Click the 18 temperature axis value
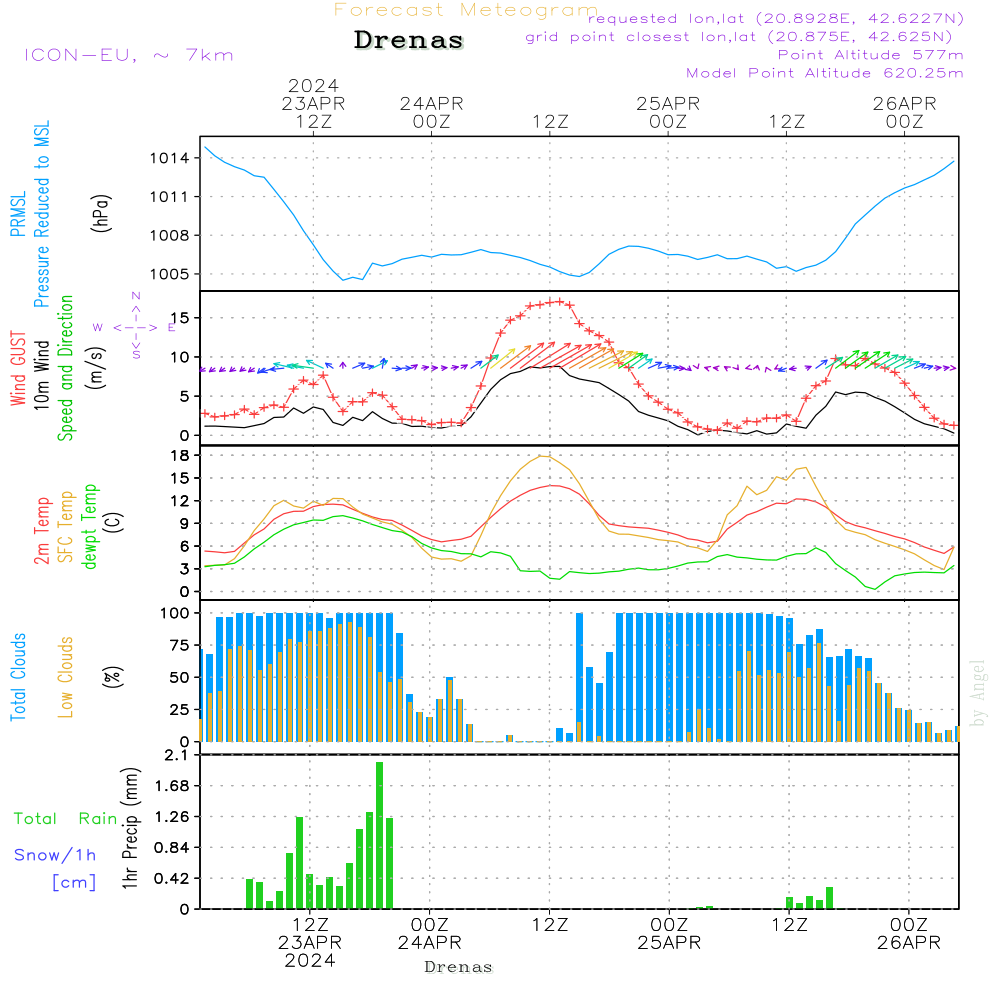Image resolution: width=1000 pixels, height=1000 pixels. pos(180,455)
